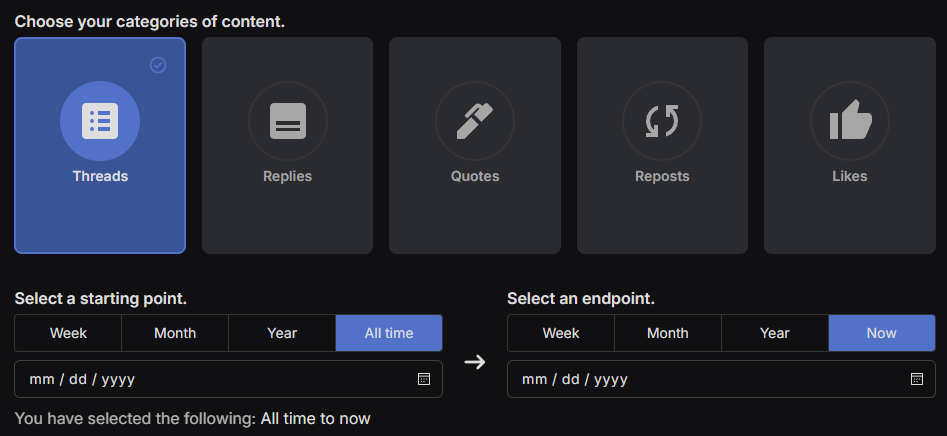Select Week as the starting point
Screen dimensions: 947x436
tap(68, 333)
